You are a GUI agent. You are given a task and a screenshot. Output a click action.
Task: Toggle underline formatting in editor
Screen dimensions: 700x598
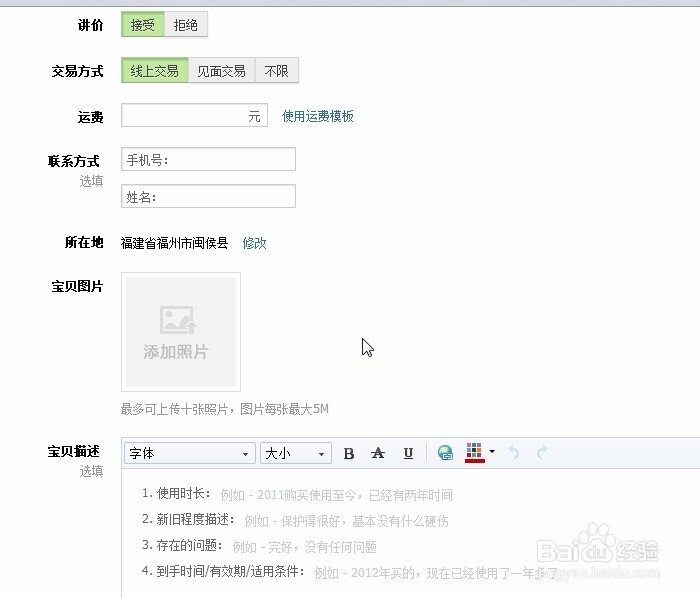click(408, 453)
